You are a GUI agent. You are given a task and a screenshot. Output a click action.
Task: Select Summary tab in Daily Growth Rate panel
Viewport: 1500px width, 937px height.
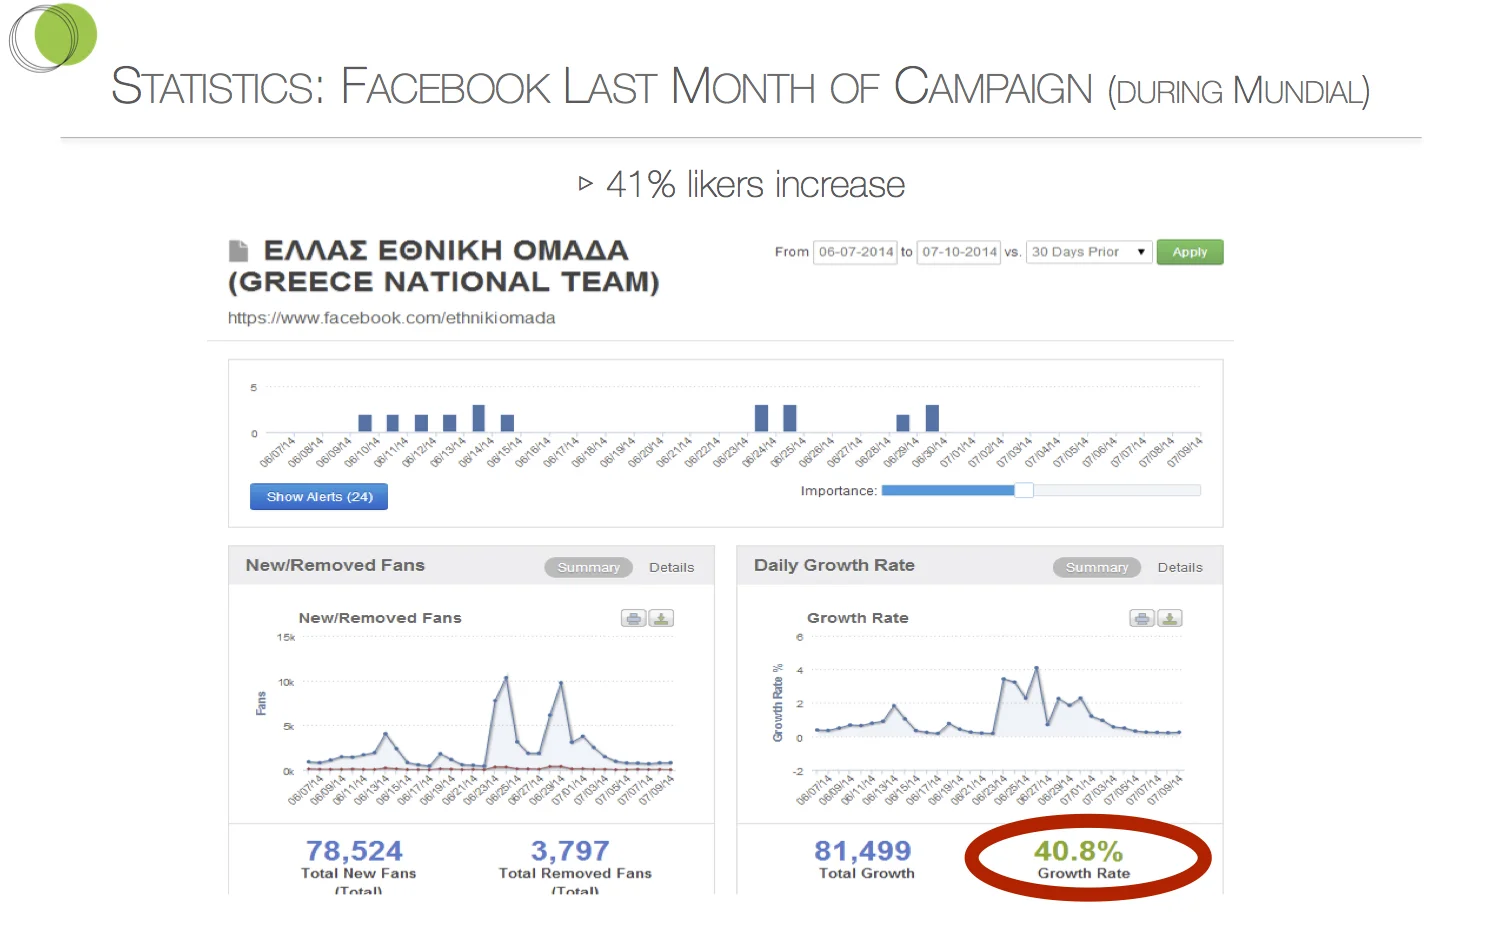click(1097, 567)
